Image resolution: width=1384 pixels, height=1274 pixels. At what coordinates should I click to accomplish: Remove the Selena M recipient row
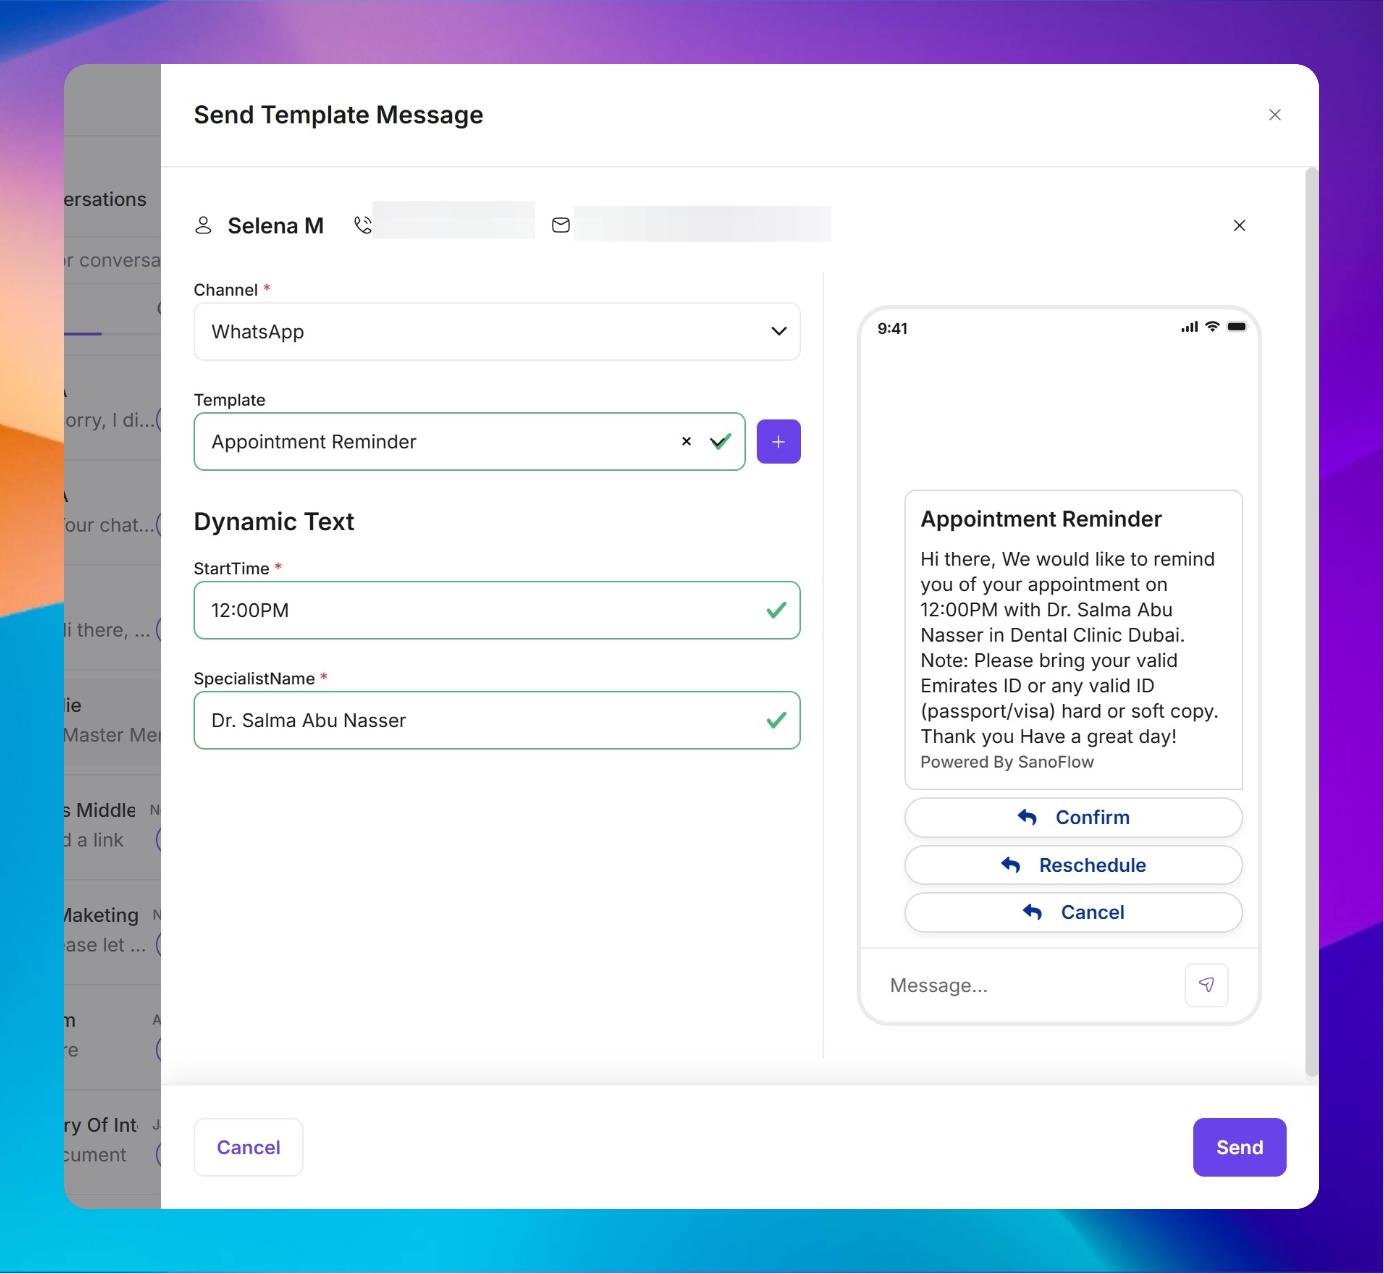pos(1239,225)
